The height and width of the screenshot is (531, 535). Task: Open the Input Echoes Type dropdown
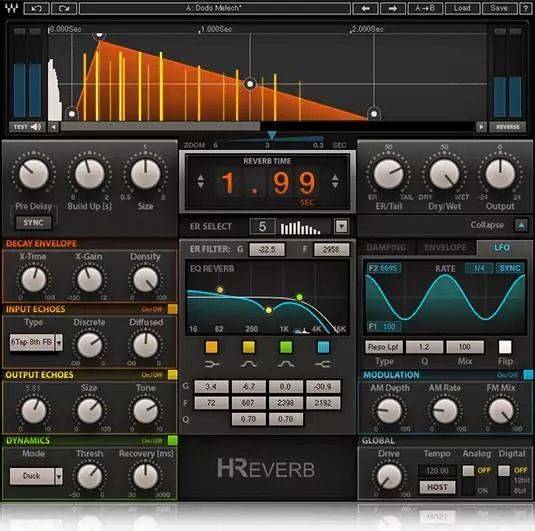59,342
